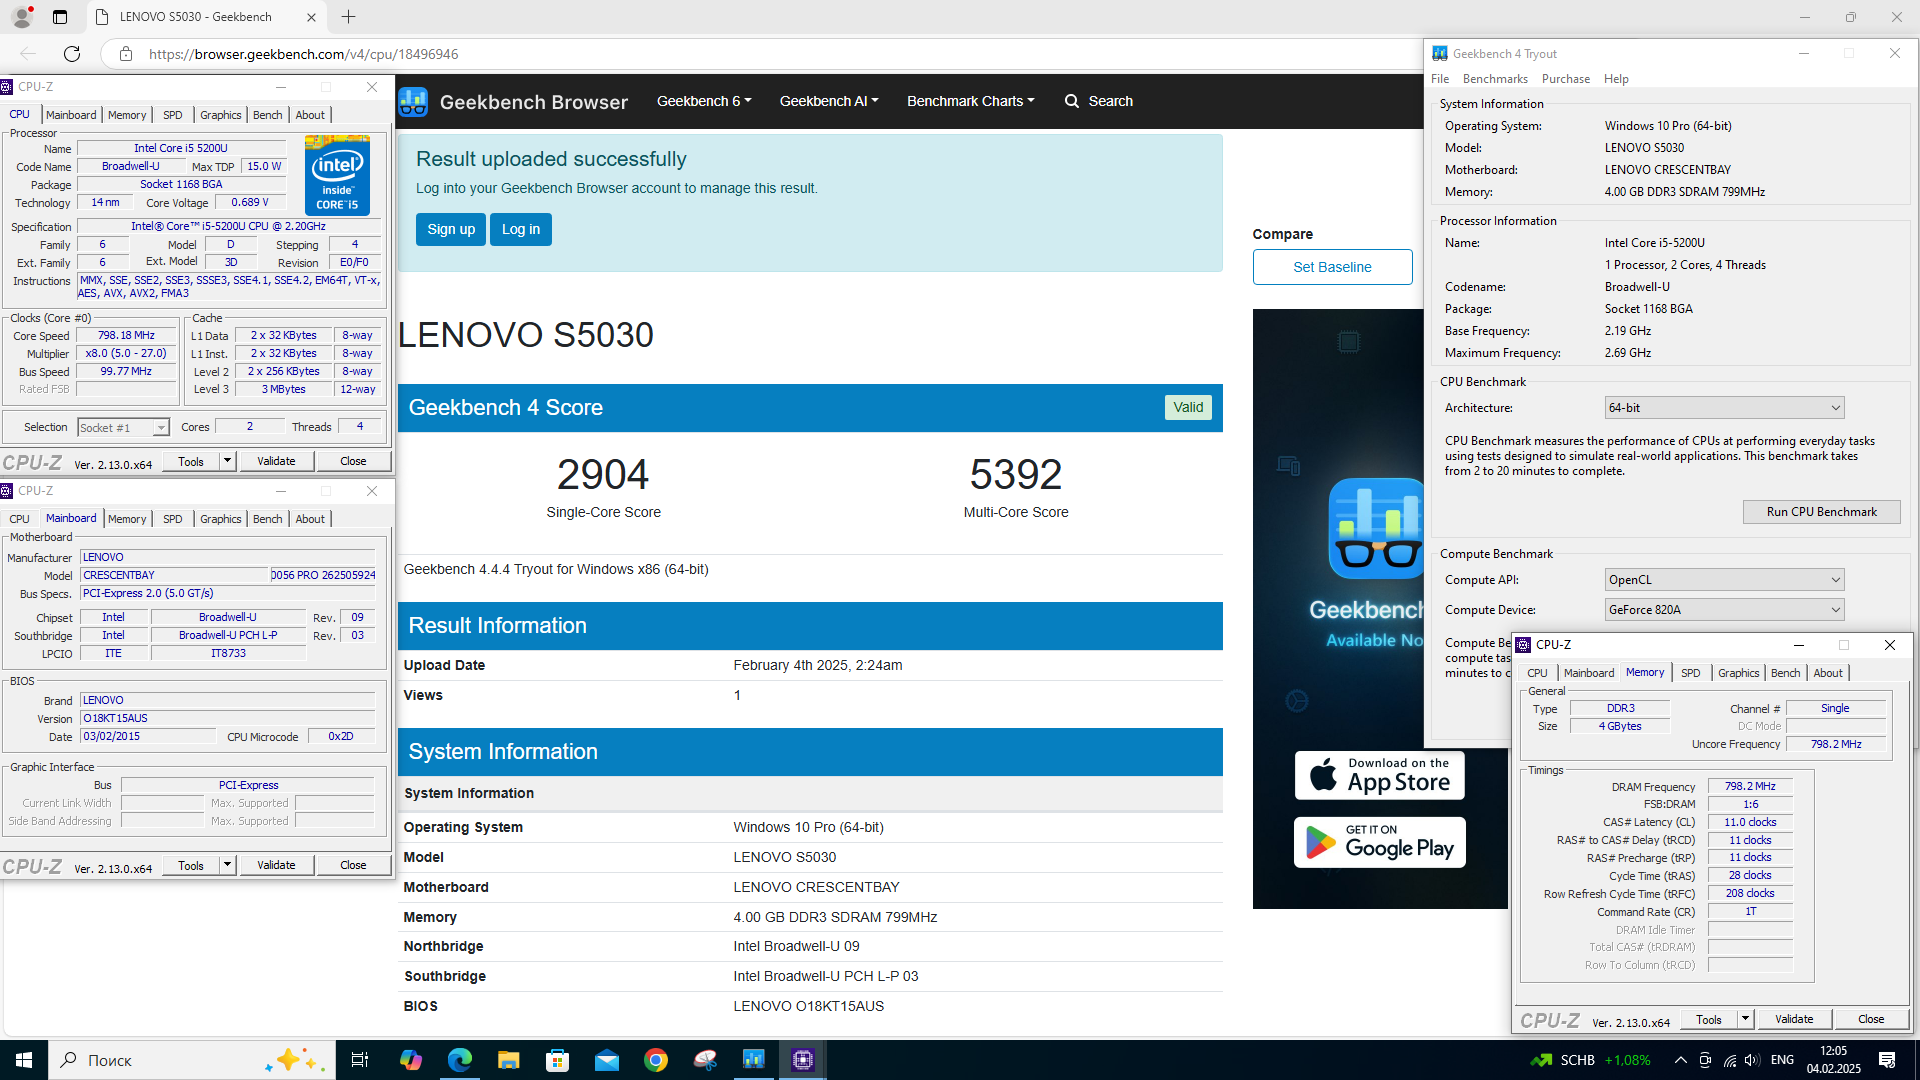1920x1080 pixels.
Task: Click Validate in top CPU-Z window
Action: coord(276,461)
